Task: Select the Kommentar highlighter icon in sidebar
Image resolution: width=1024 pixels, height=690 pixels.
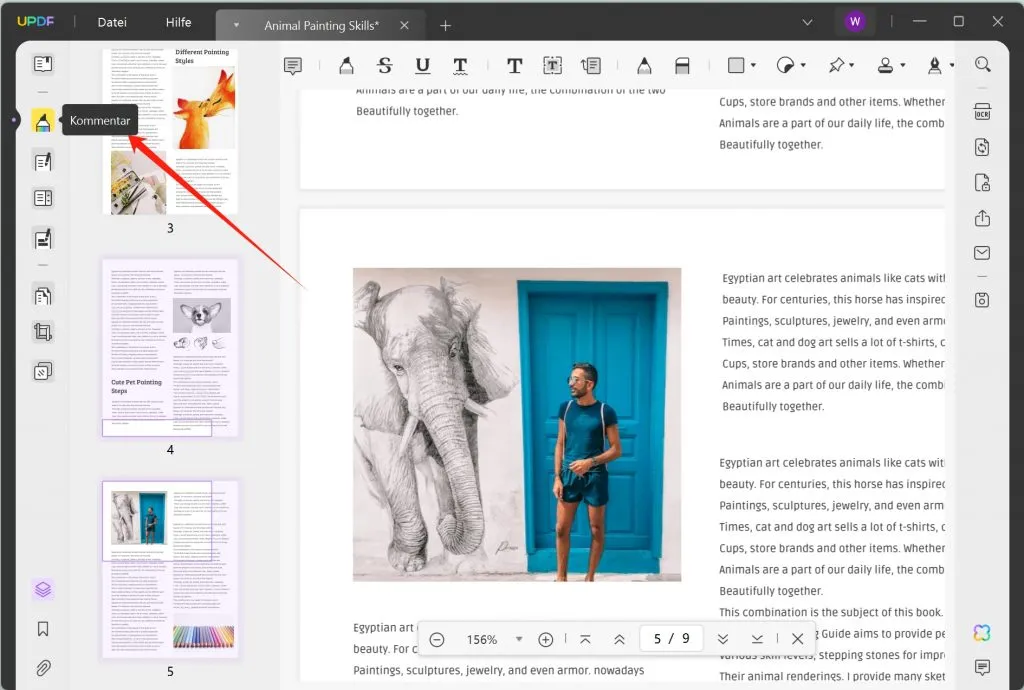Action: point(42,121)
